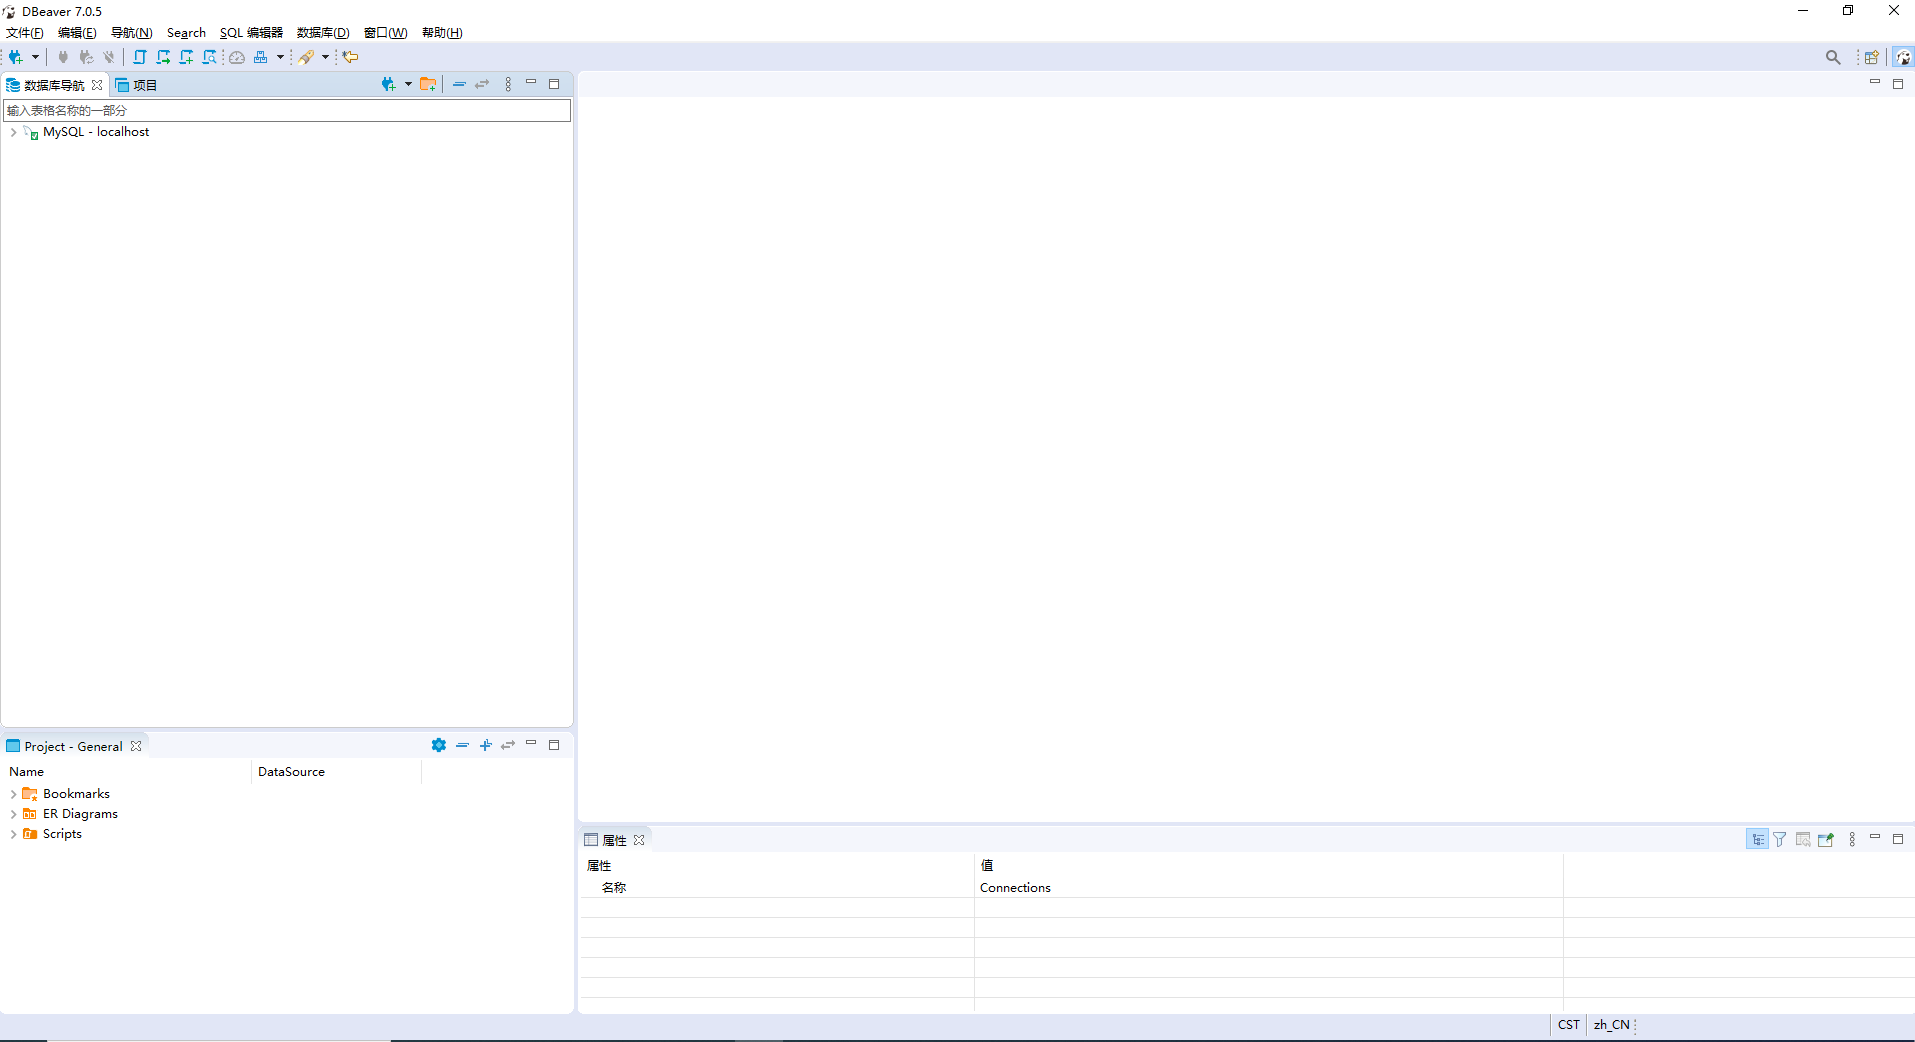Screen dimensions: 1915x1042
Task: Collapse all in Project - General panel
Action: (x=462, y=745)
